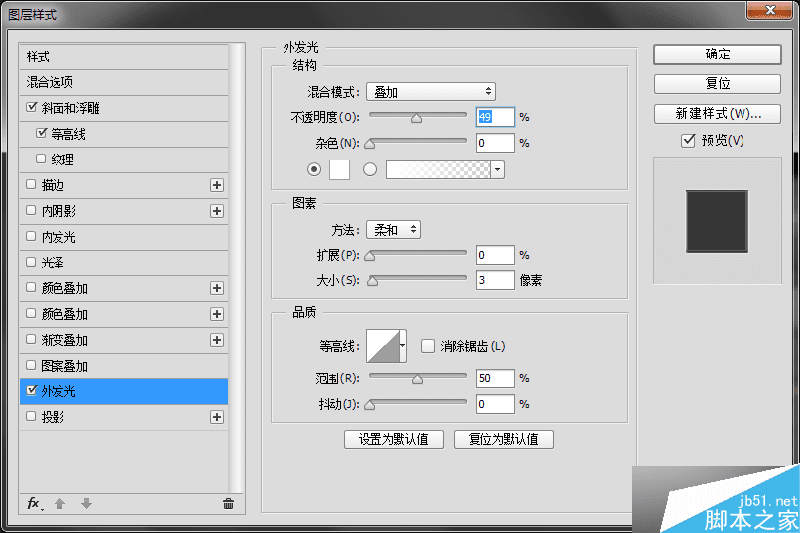Click the 设置为默认值 button

[394, 439]
